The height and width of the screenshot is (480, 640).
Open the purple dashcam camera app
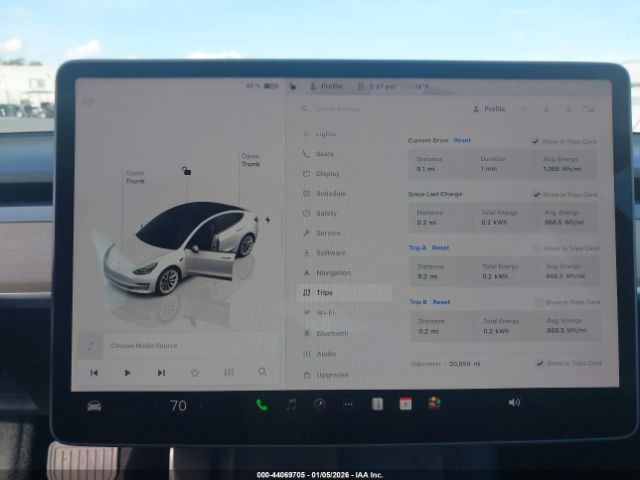point(320,404)
